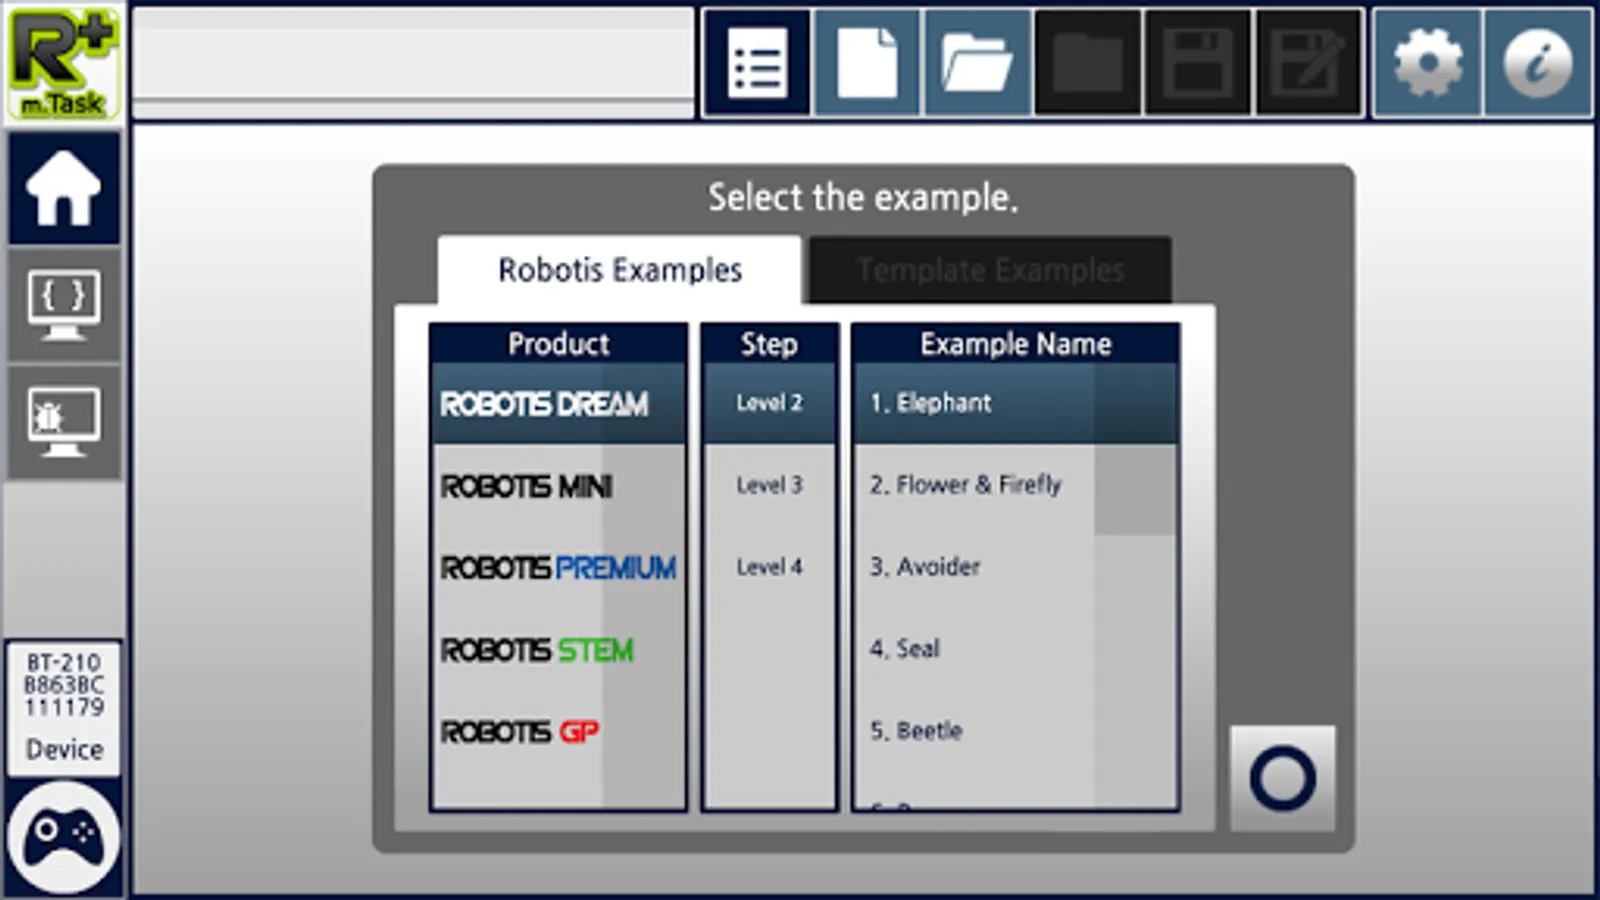Click the disabled dark folder icon
Viewport: 1600px width, 900px height.
tap(1087, 63)
